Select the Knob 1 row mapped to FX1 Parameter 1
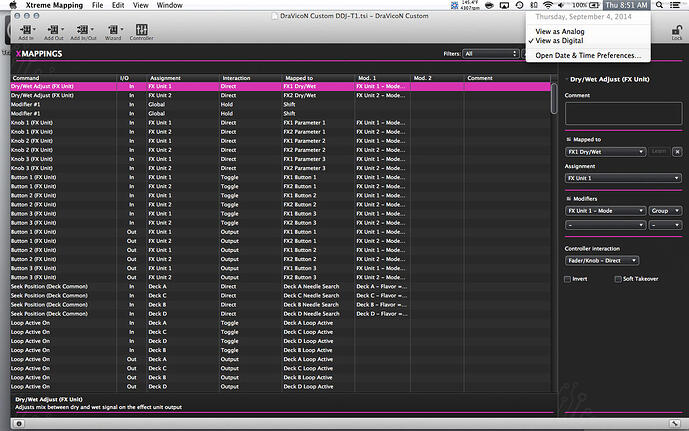This screenshot has width=689, height=431. coord(280,123)
